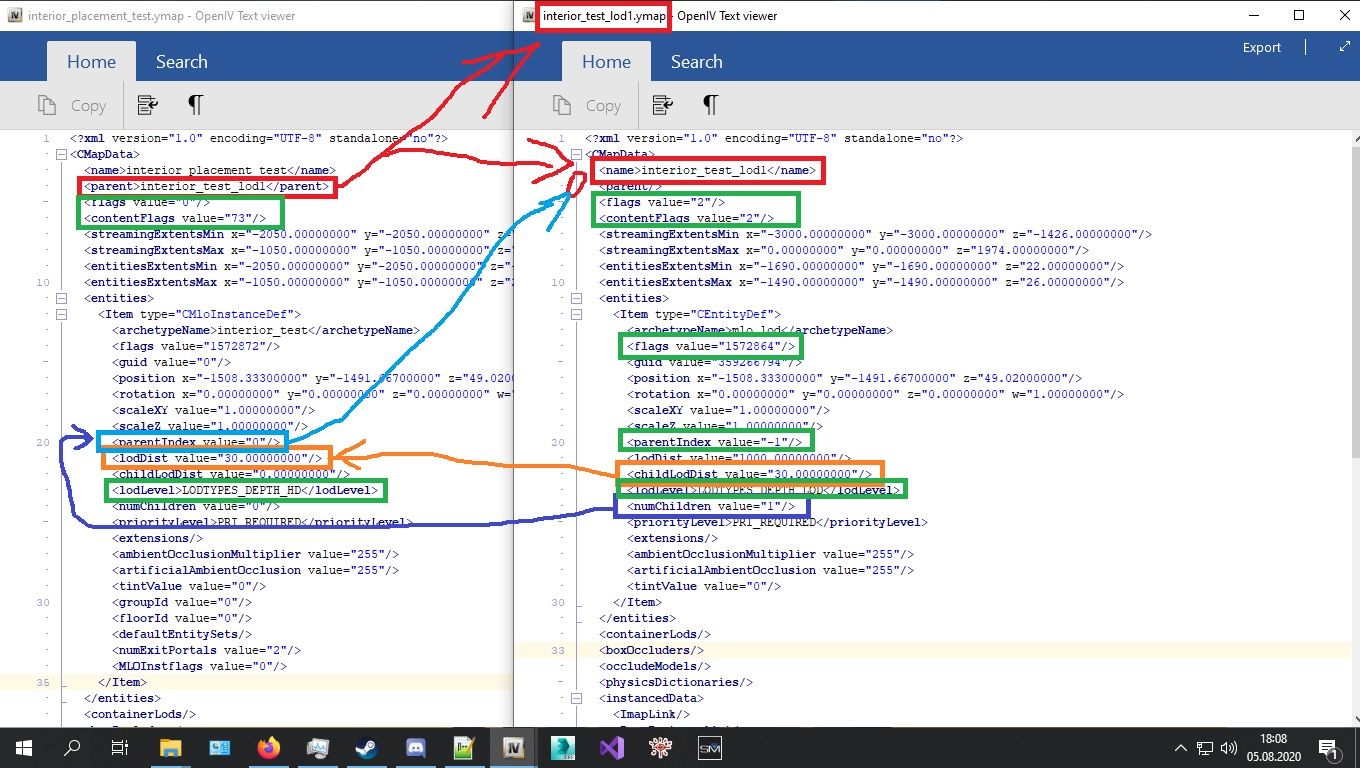Expand the right viewer to fullscreen
The image size is (1360, 768).
[x=1344, y=47]
